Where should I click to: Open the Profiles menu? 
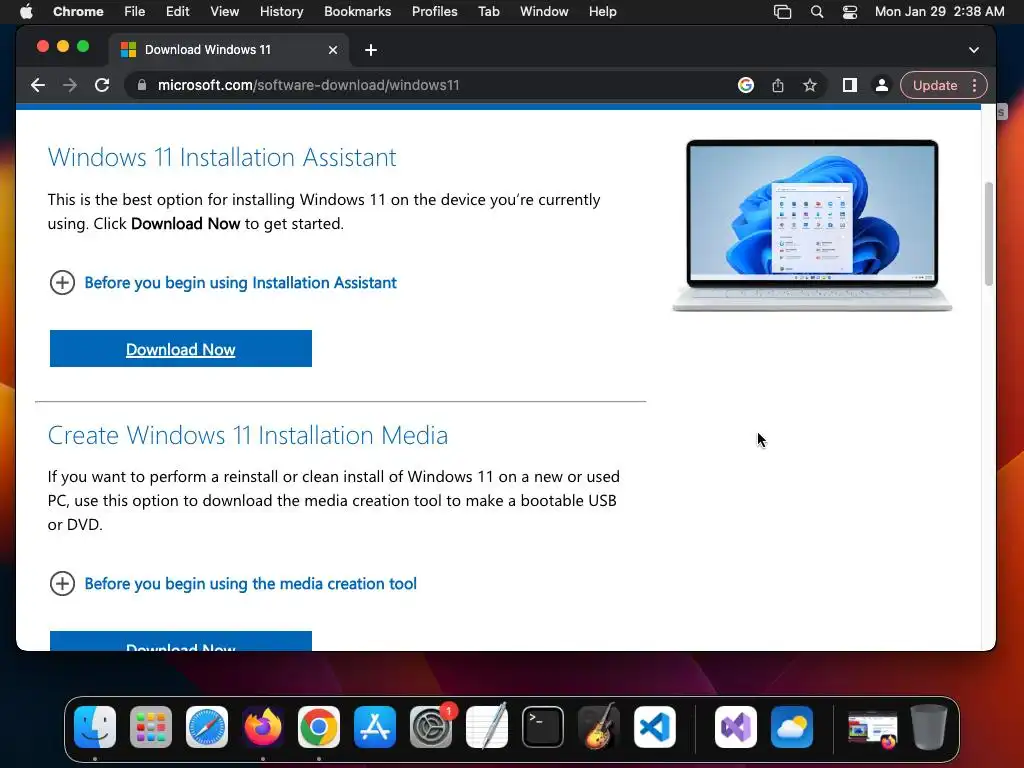click(x=434, y=12)
